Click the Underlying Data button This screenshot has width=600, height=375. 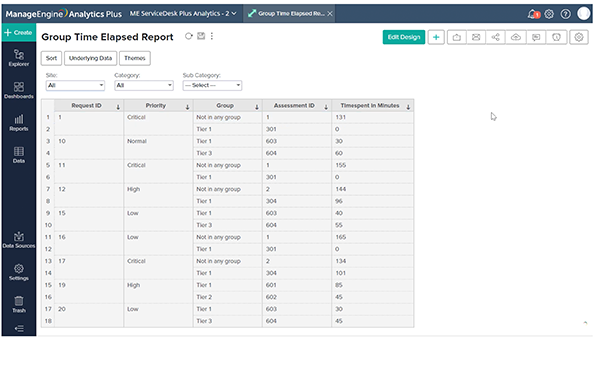tap(90, 58)
